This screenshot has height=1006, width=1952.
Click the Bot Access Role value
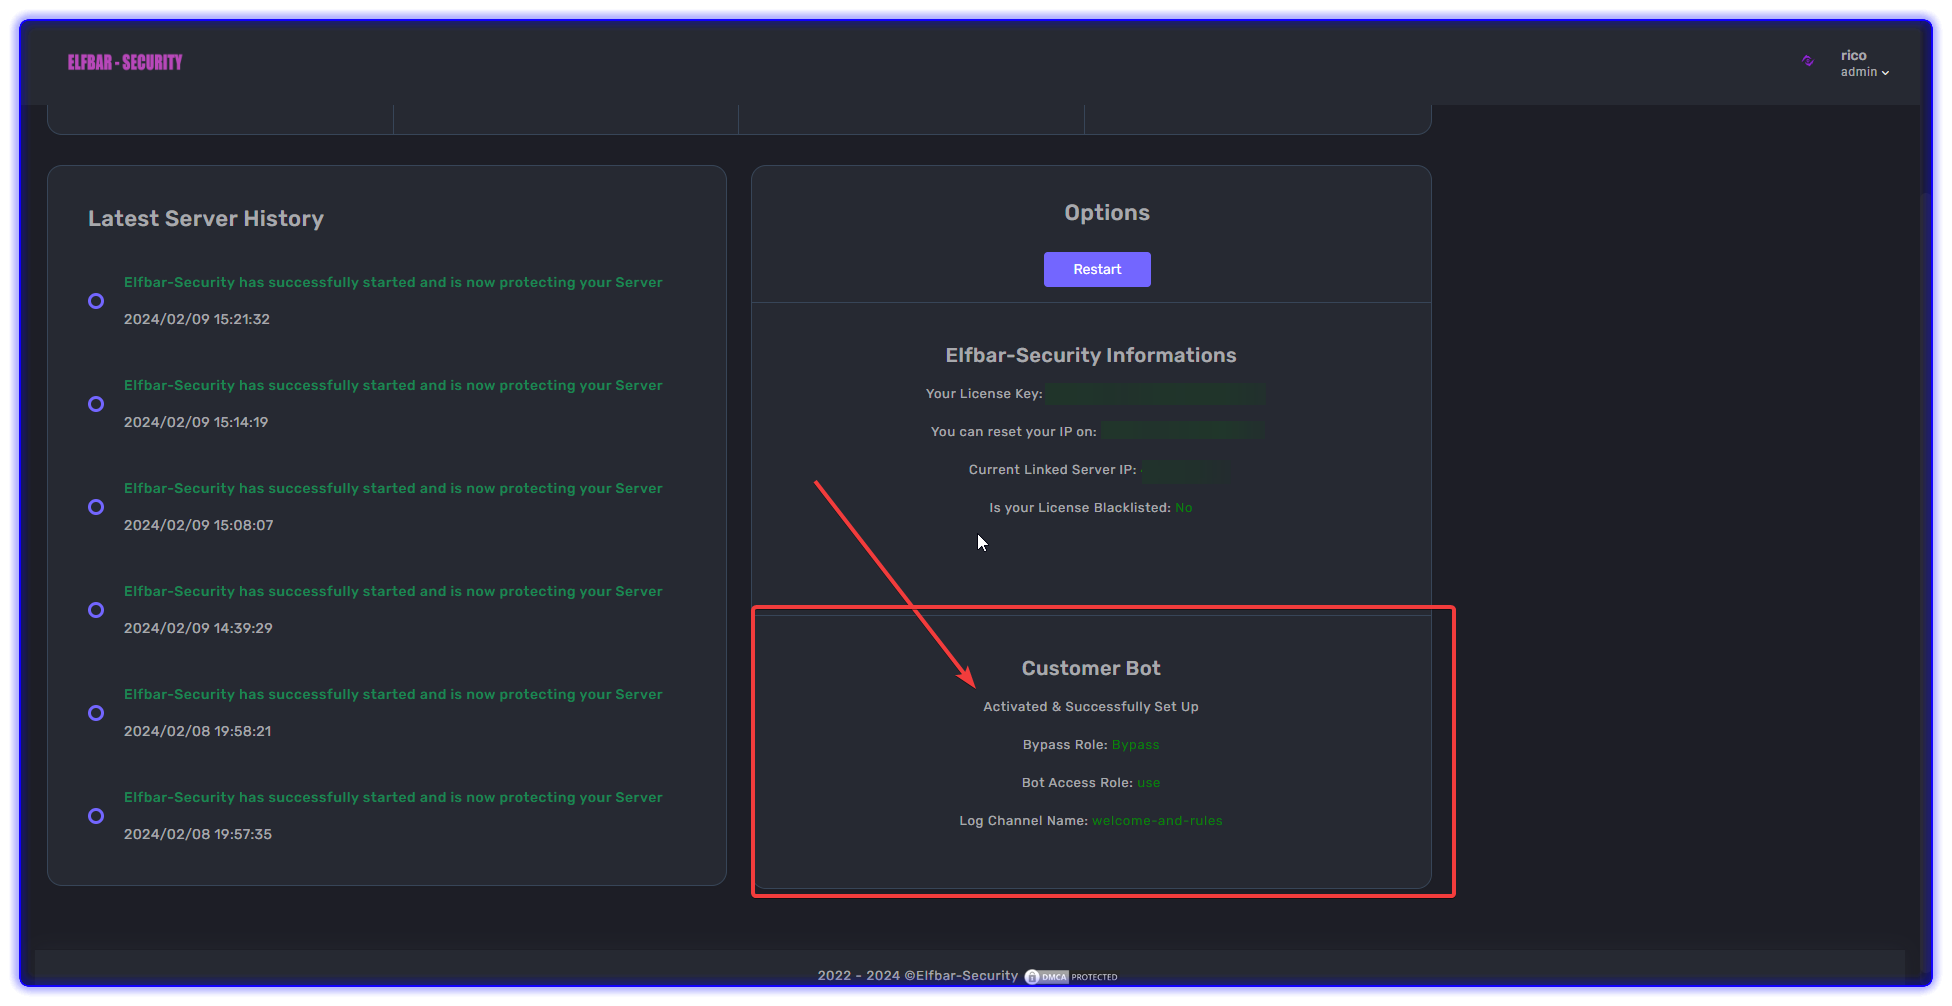(x=1148, y=783)
